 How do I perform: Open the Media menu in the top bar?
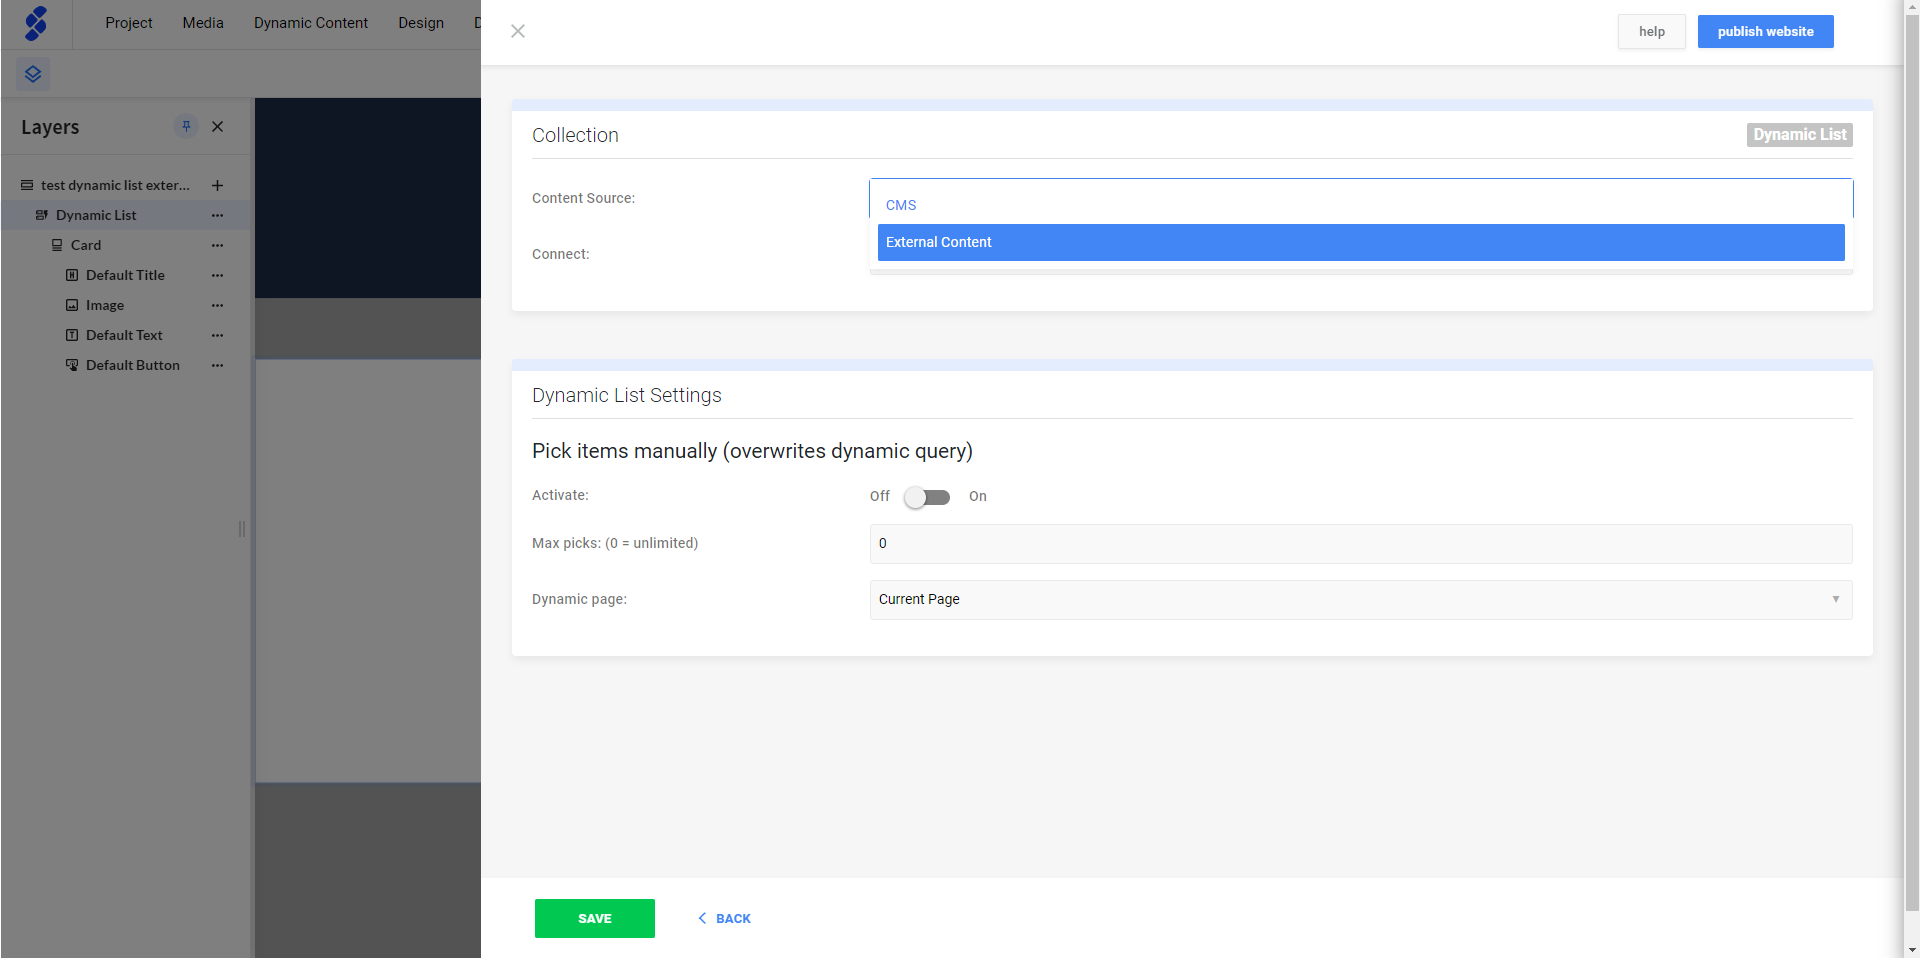[x=202, y=22]
